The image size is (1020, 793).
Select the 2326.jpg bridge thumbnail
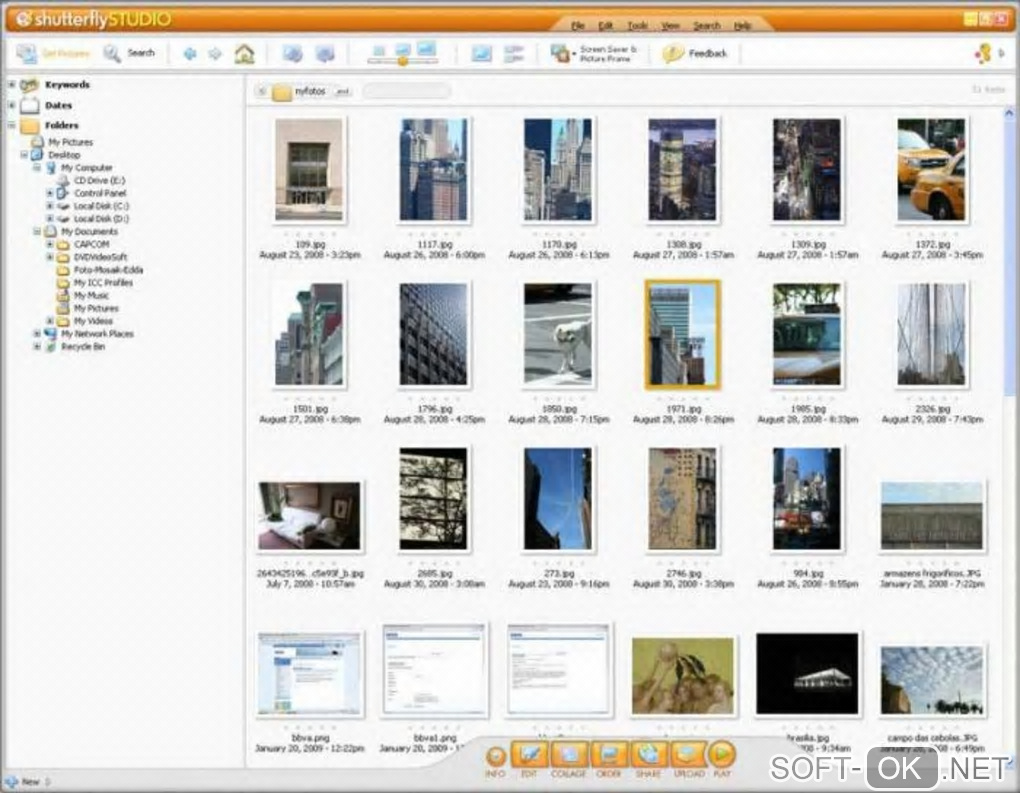coord(932,334)
